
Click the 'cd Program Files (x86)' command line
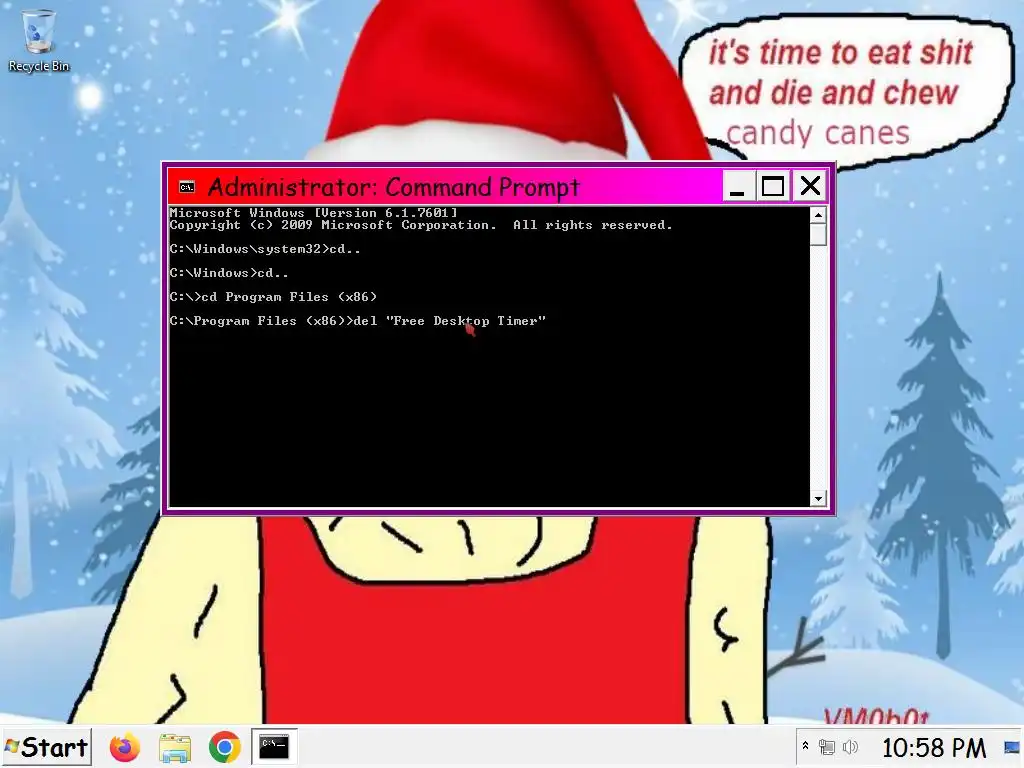pyautogui.click(x=273, y=296)
